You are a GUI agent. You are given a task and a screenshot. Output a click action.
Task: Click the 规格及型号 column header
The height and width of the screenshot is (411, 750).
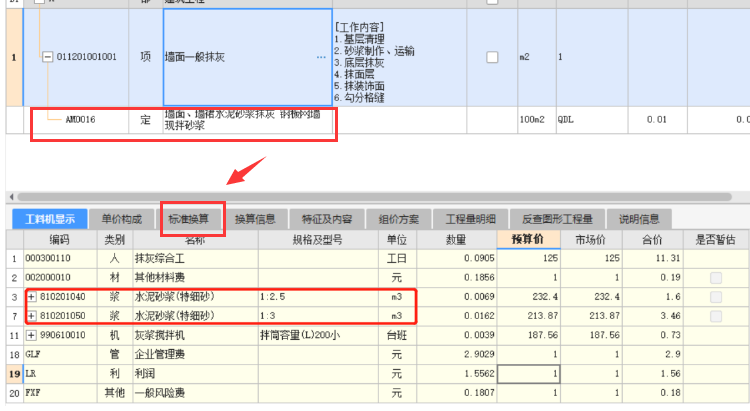(318, 240)
